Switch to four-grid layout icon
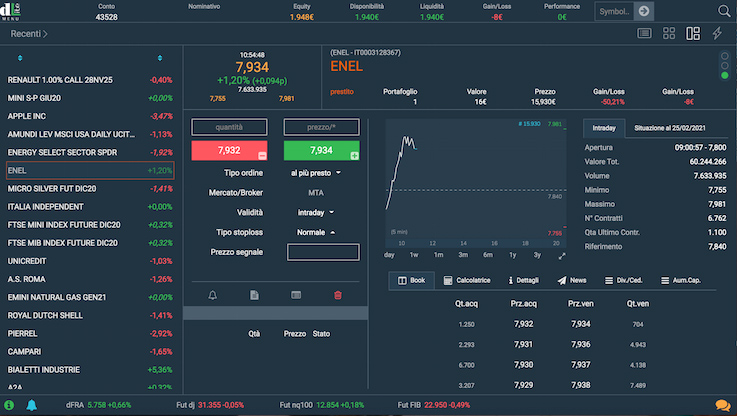Image resolution: width=737 pixels, height=416 pixels. (x=668, y=33)
